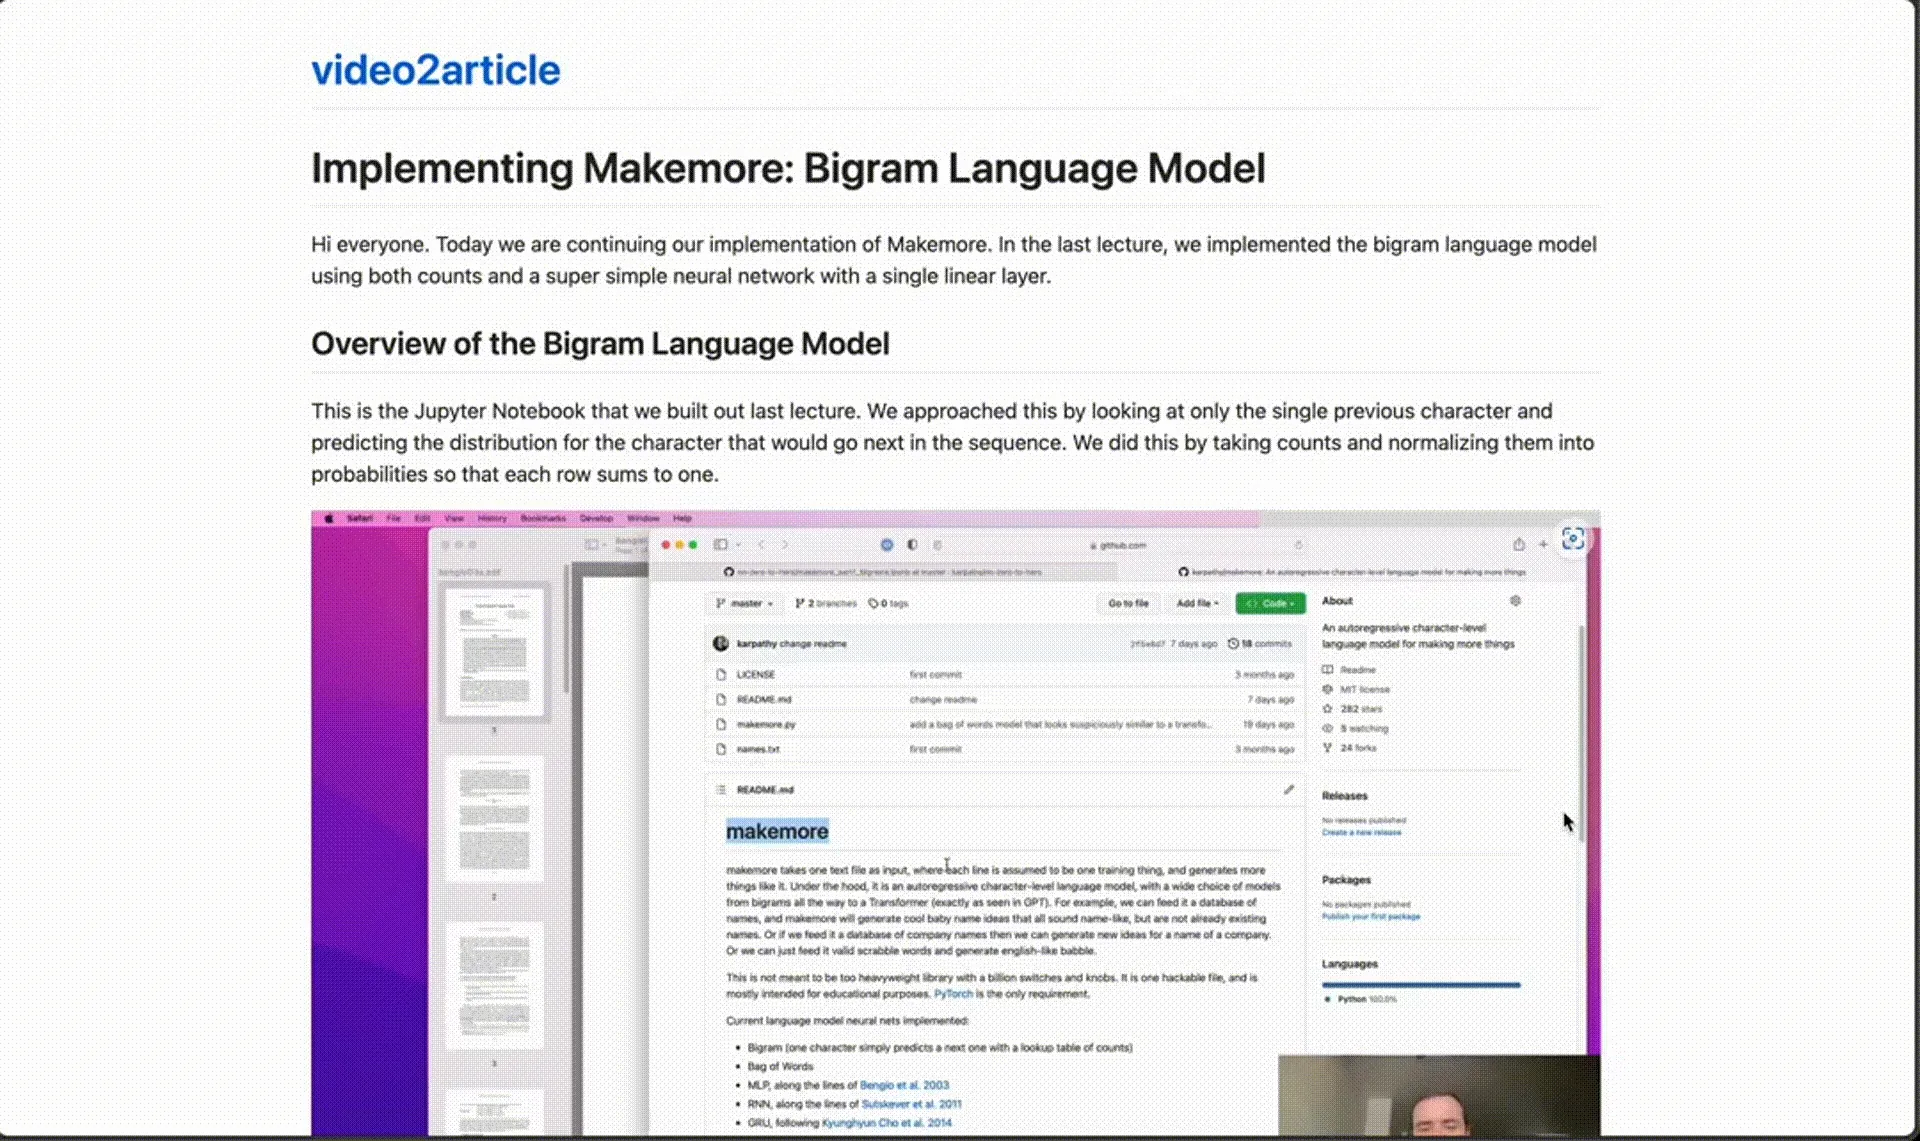The height and width of the screenshot is (1141, 1920).
Task: Open the README.md file in the file list
Action: (x=764, y=699)
